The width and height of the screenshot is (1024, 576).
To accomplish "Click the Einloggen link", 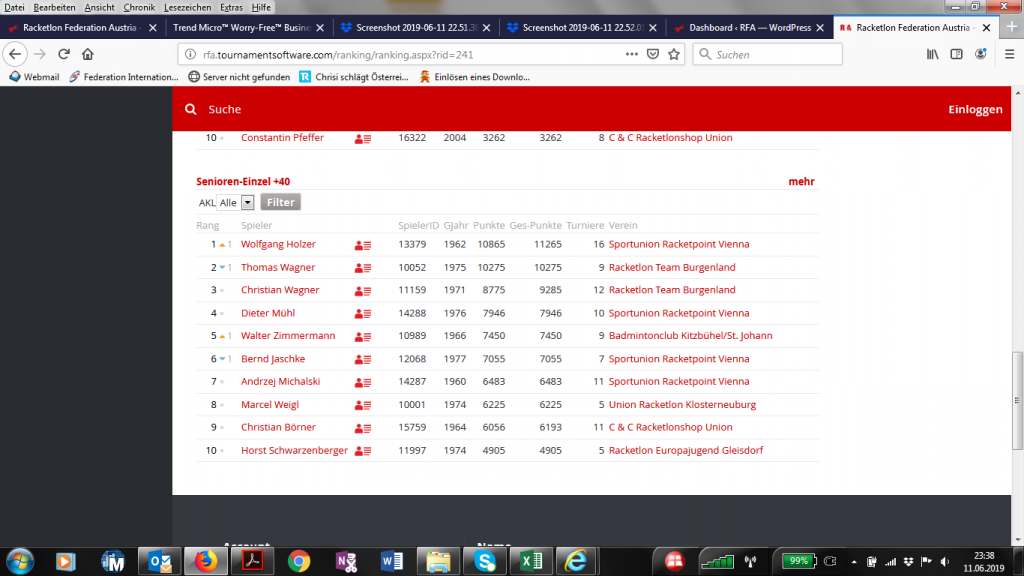I will point(974,110).
